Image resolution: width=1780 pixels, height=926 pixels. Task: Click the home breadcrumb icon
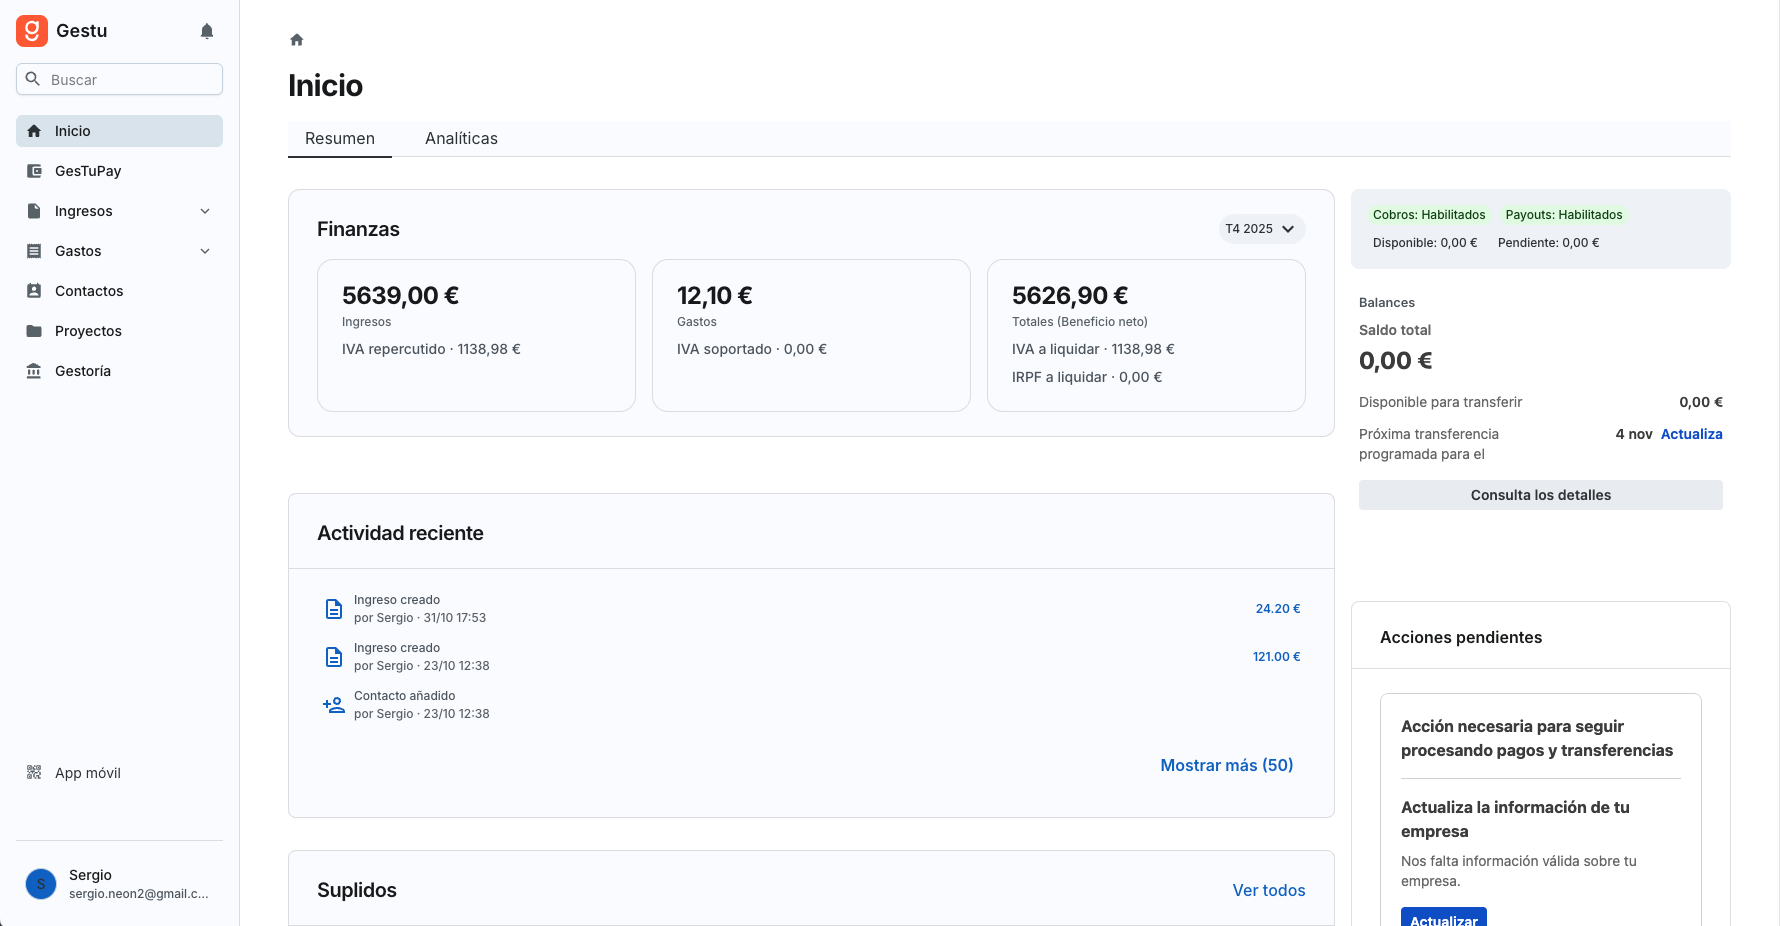pyautogui.click(x=296, y=38)
